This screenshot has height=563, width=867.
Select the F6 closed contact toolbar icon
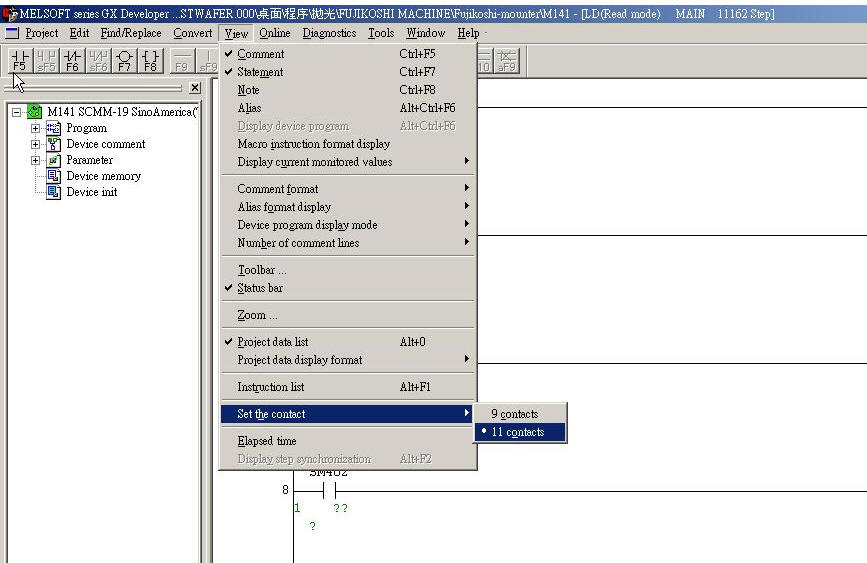(x=72, y=61)
